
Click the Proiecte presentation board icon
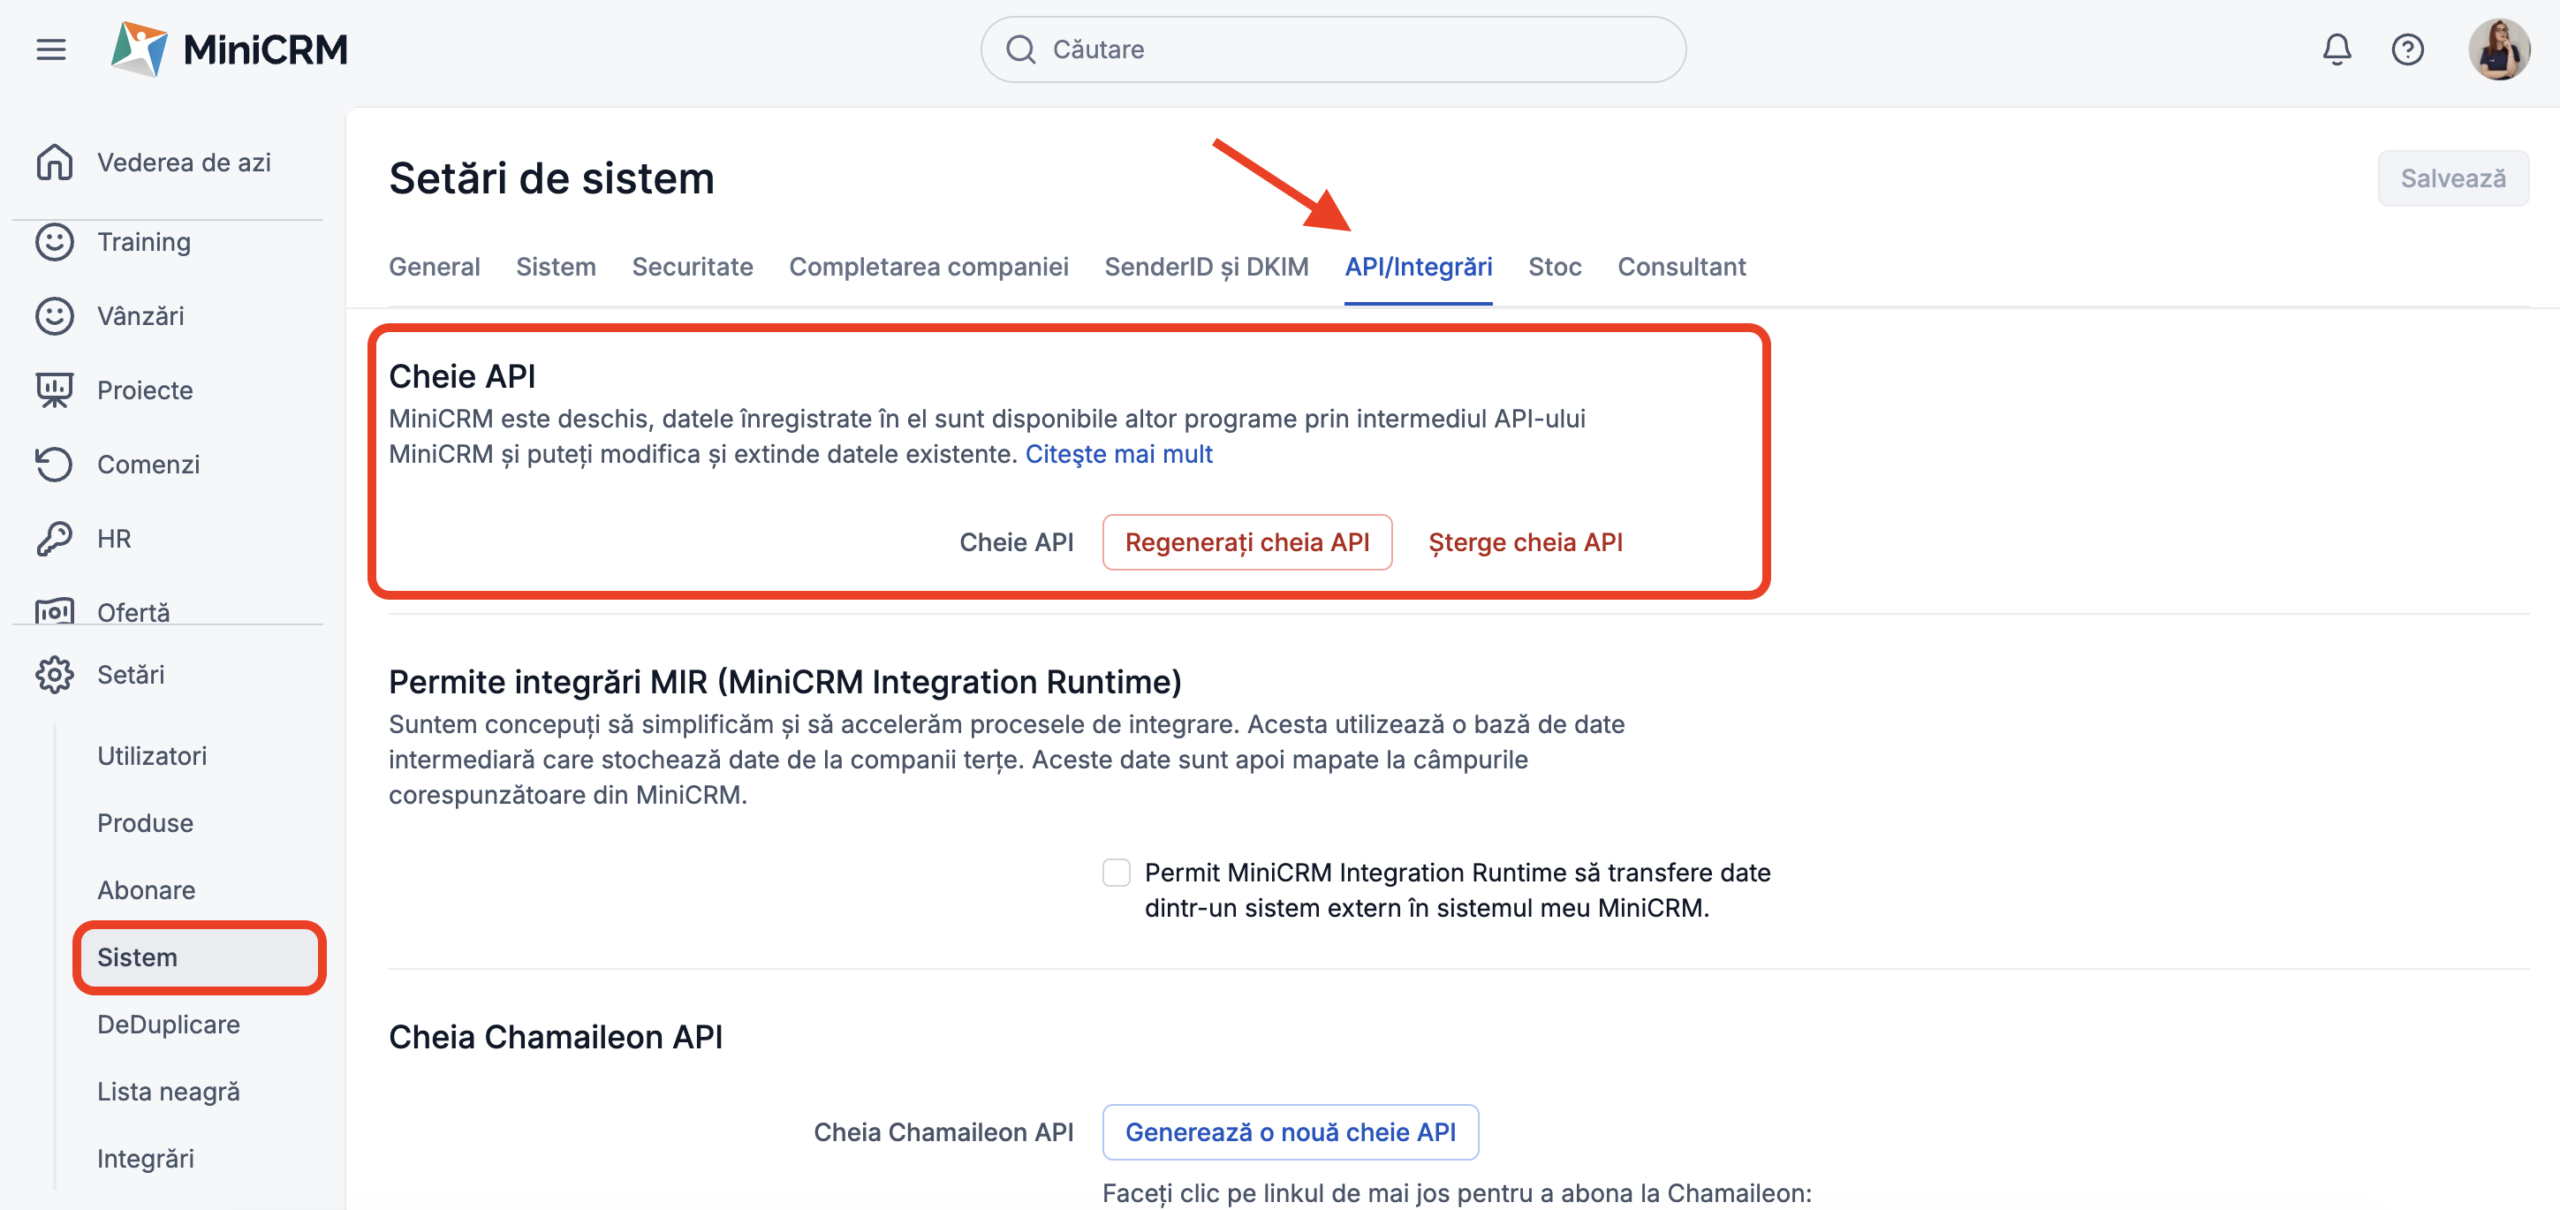click(55, 390)
